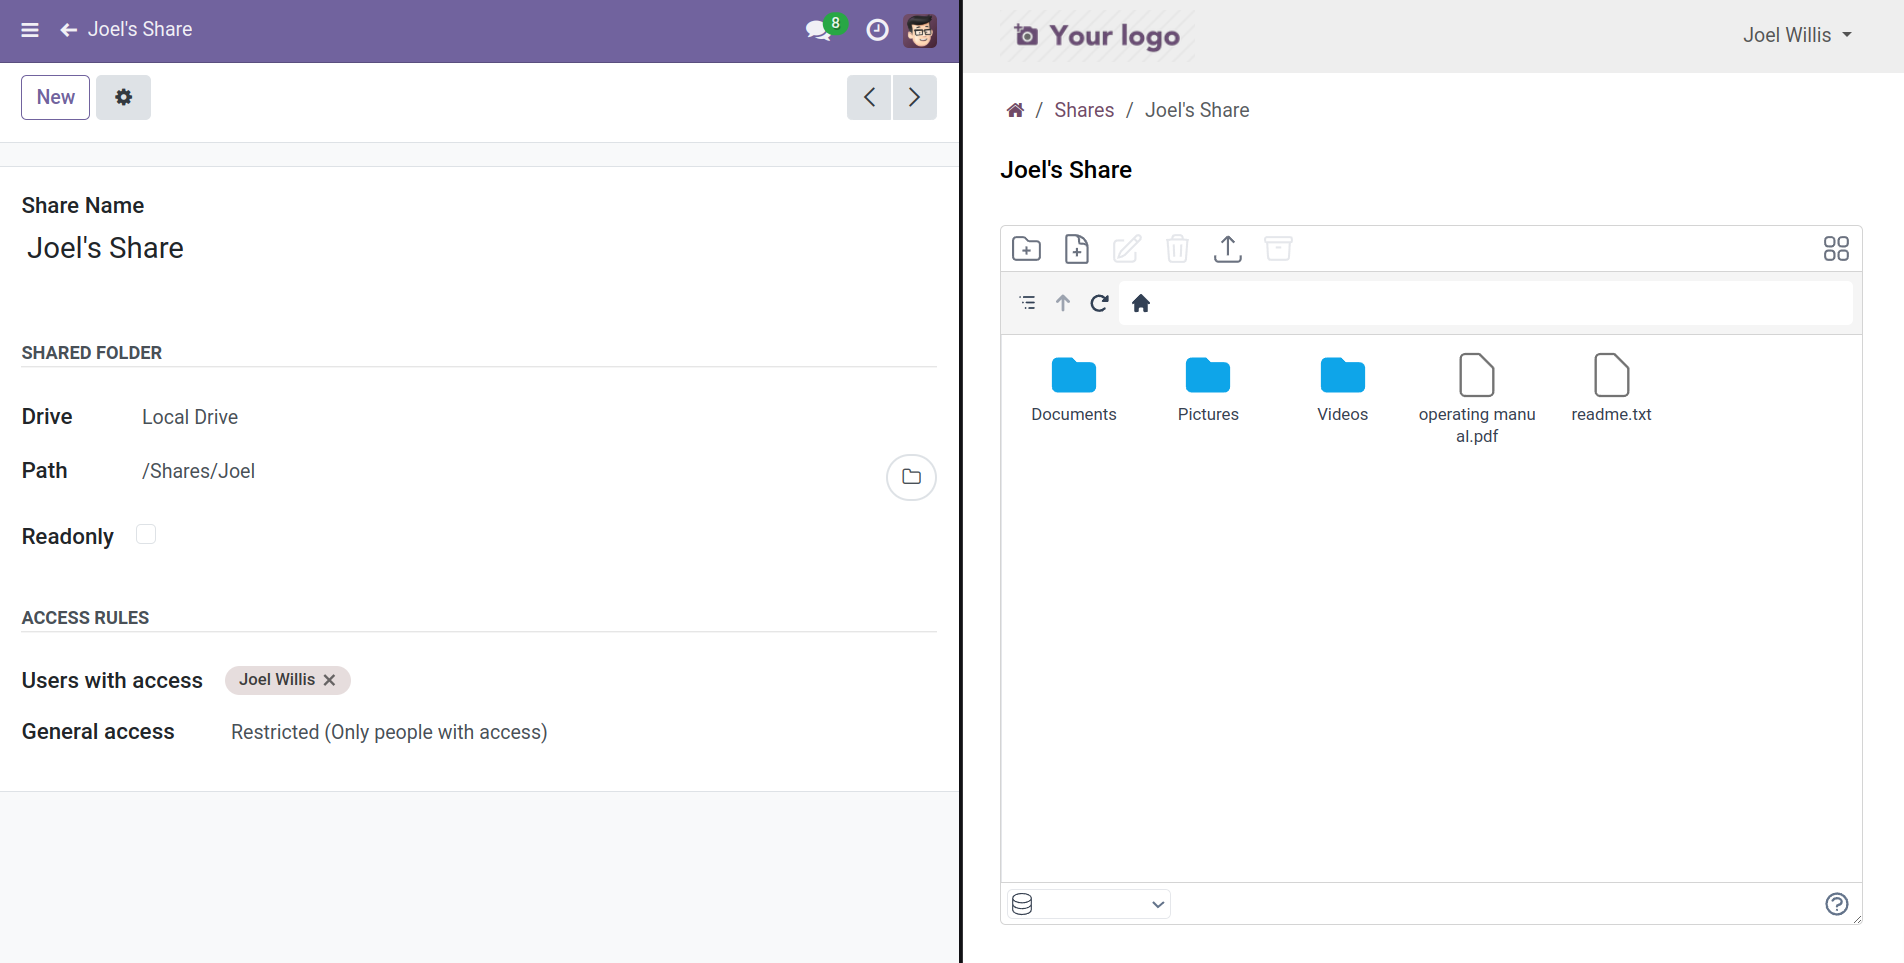Go up one folder level arrow

(x=1063, y=303)
